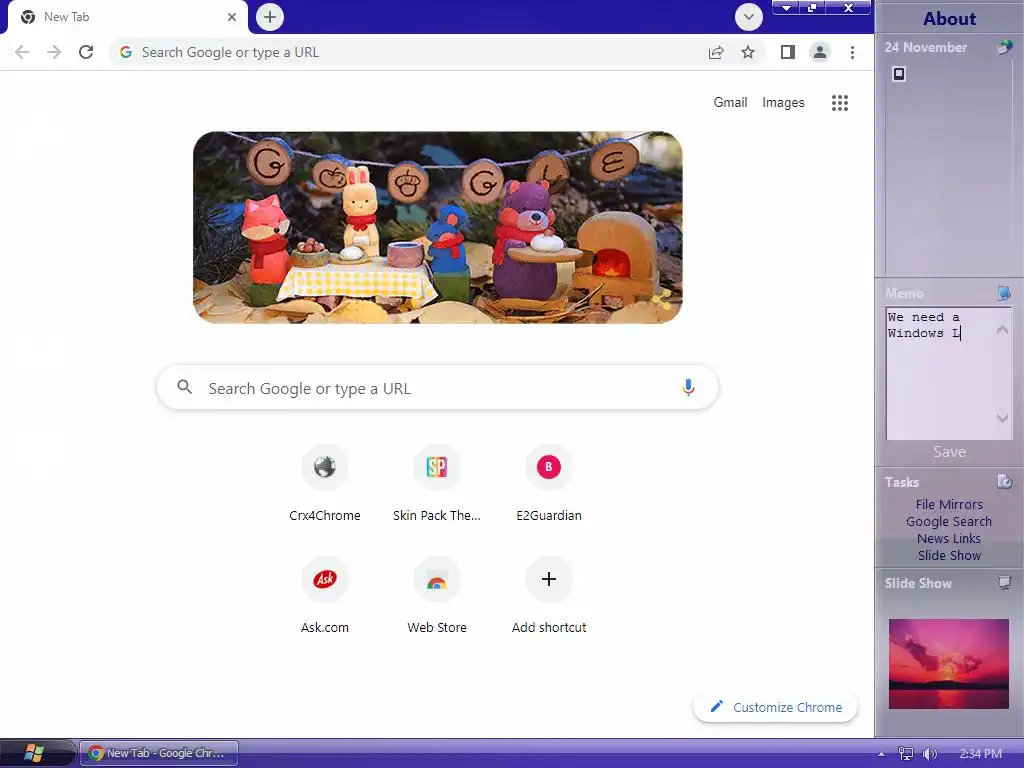Open the Web Store shortcut
Screen dimensions: 1024x768
(x=437, y=594)
